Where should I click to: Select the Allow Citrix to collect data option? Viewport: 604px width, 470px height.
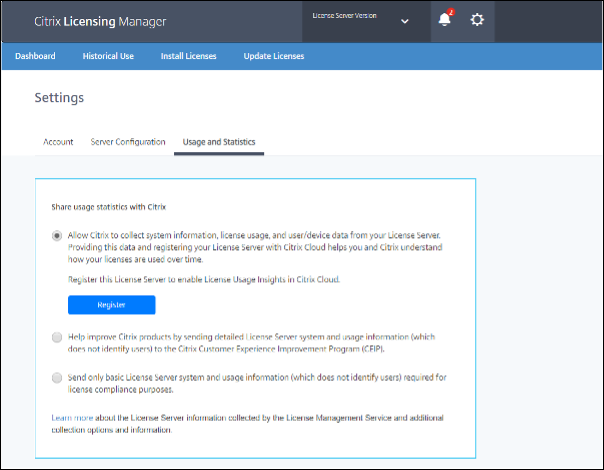[57, 235]
